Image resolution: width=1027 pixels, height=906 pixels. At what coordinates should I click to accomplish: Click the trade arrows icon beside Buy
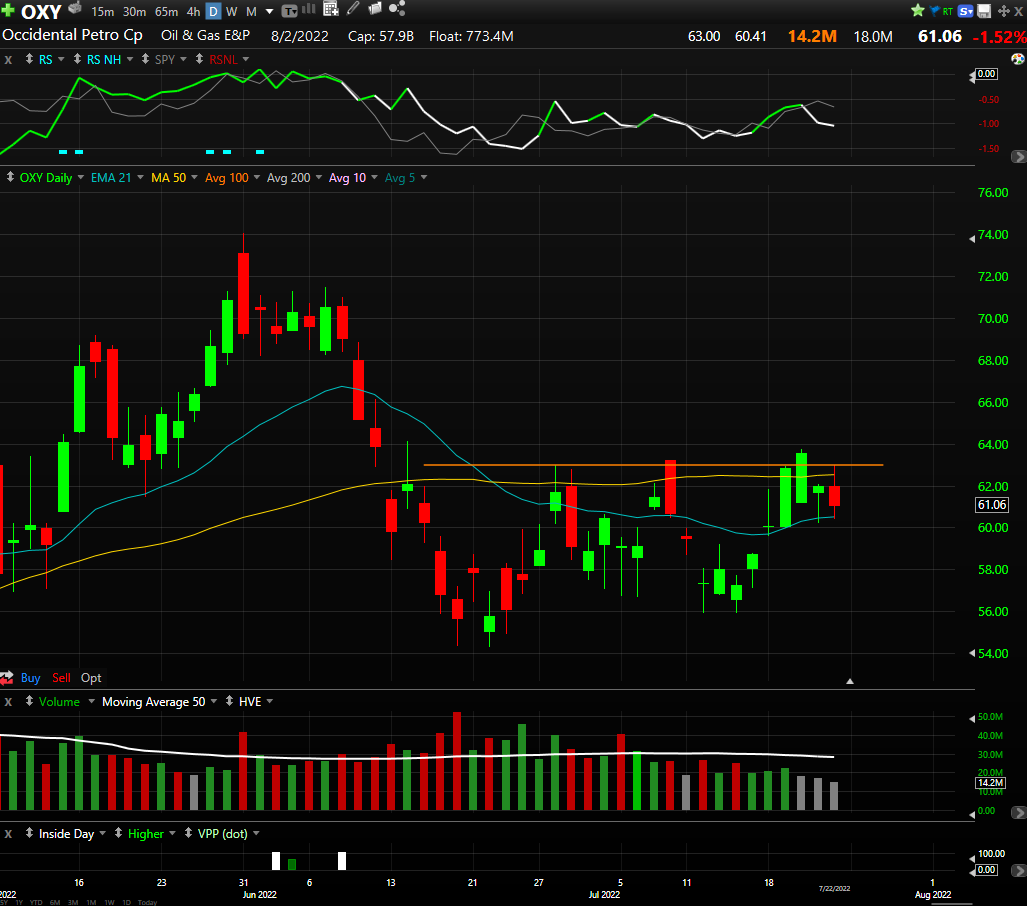click(7, 677)
